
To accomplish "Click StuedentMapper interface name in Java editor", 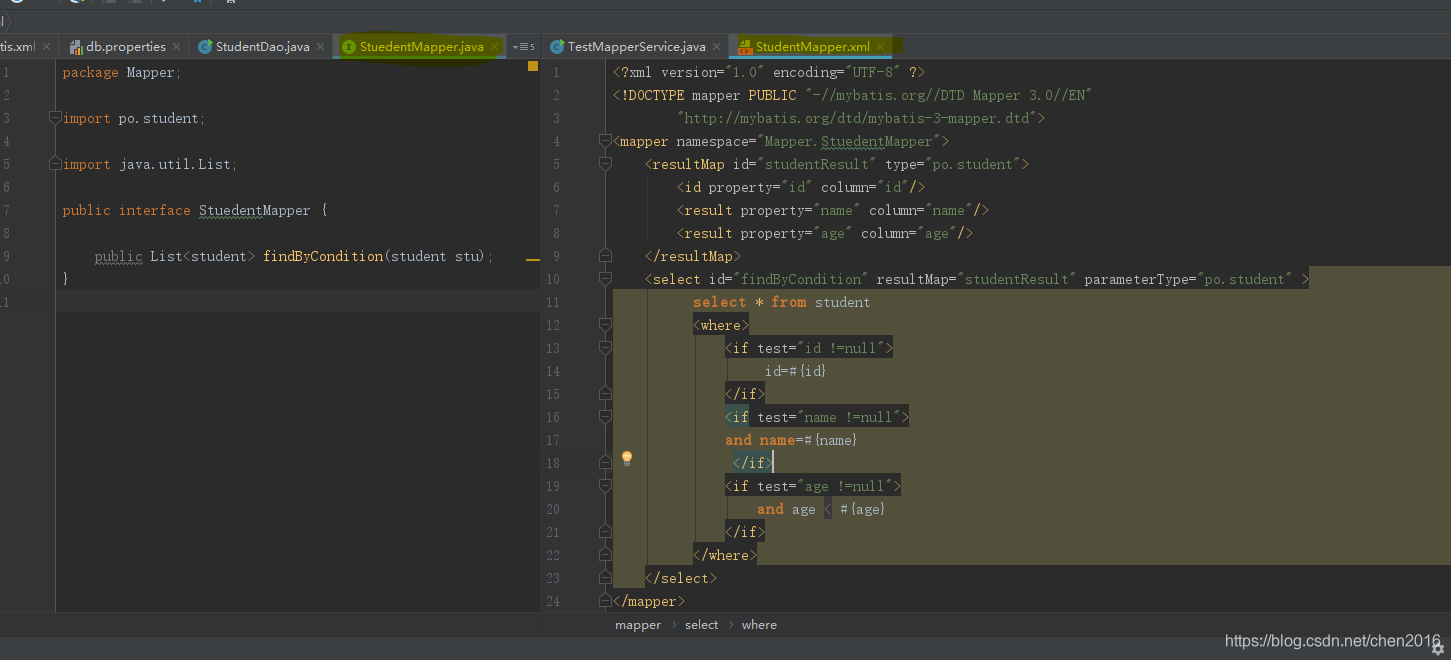I will (x=255, y=210).
